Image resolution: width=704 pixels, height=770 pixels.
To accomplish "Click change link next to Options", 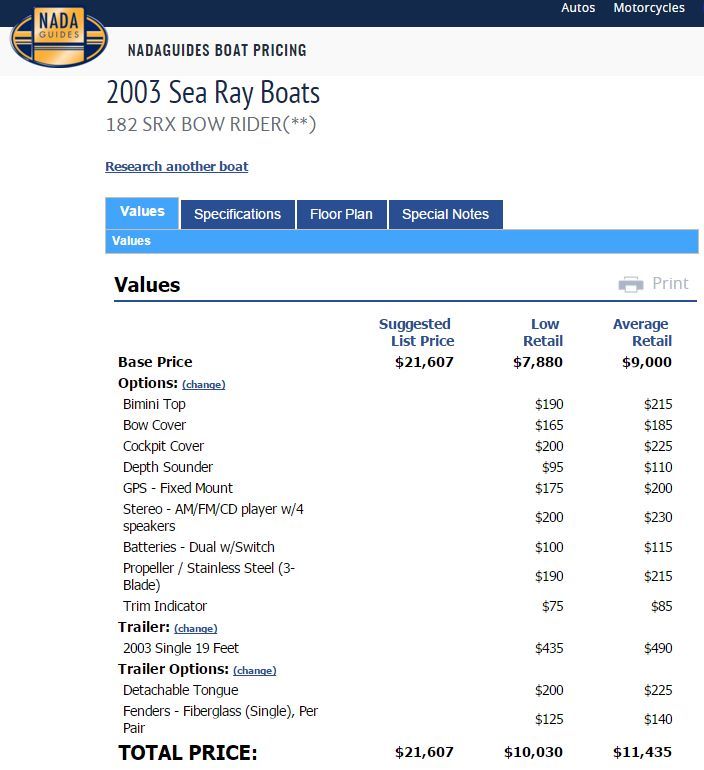I will 204,385.
